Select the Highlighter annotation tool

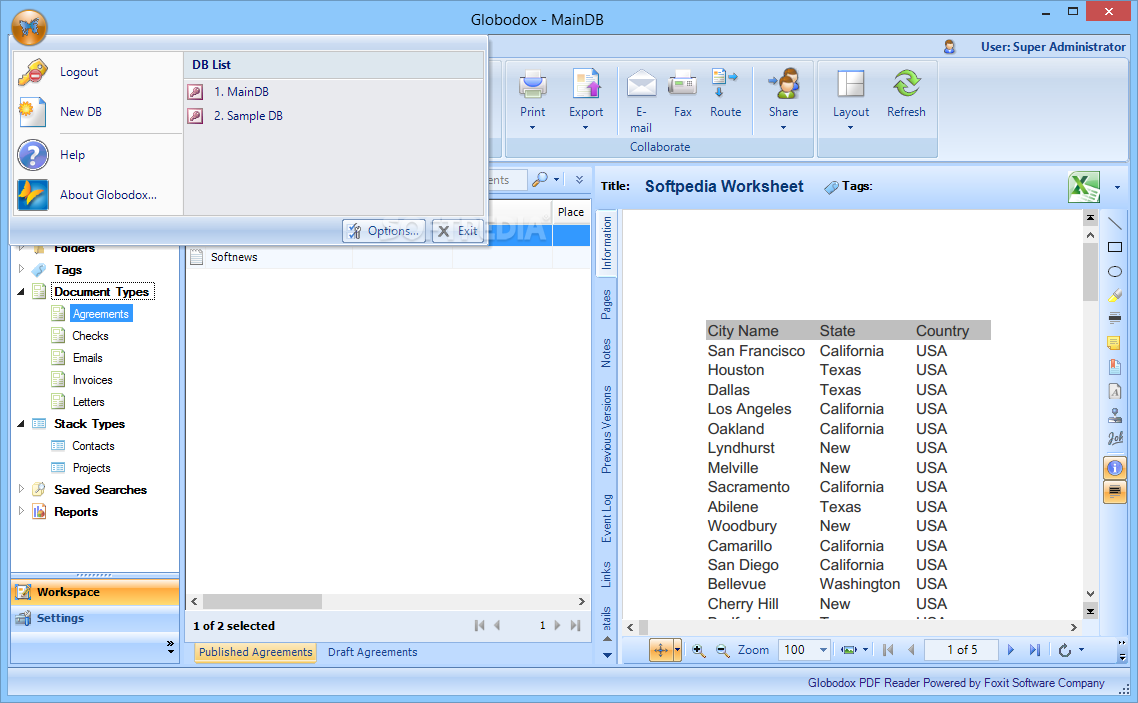click(x=1115, y=295)
